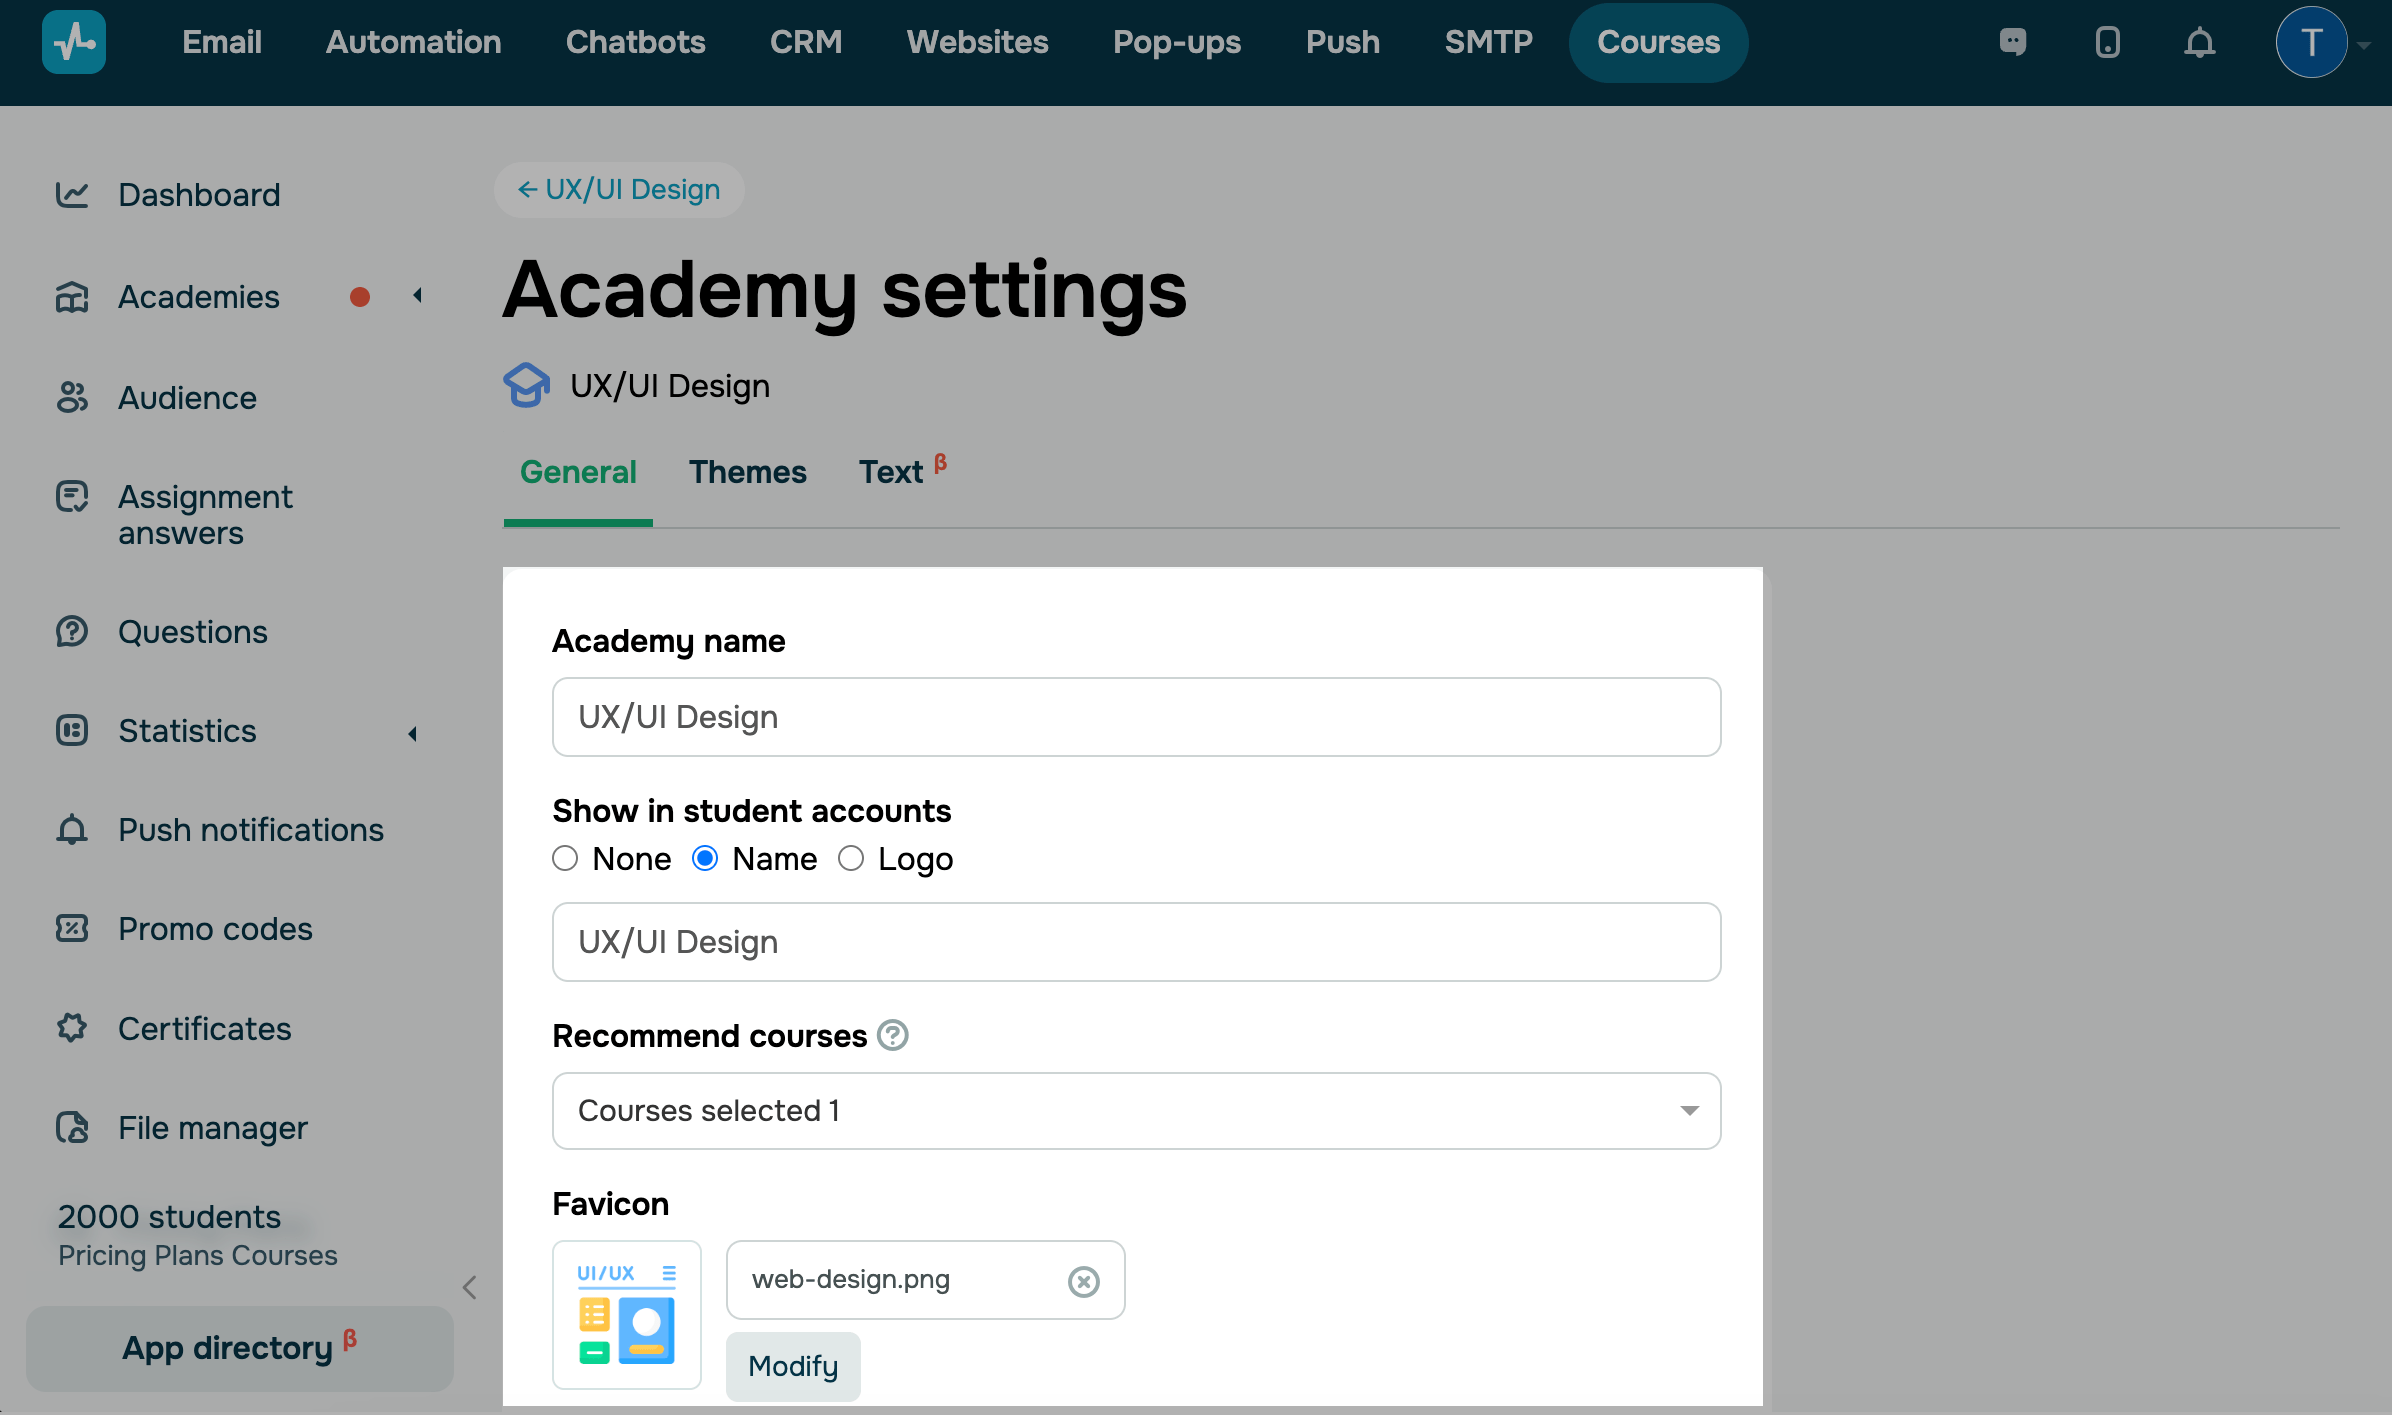Go to Promo codes in sidebar

[x=215, y=929]
